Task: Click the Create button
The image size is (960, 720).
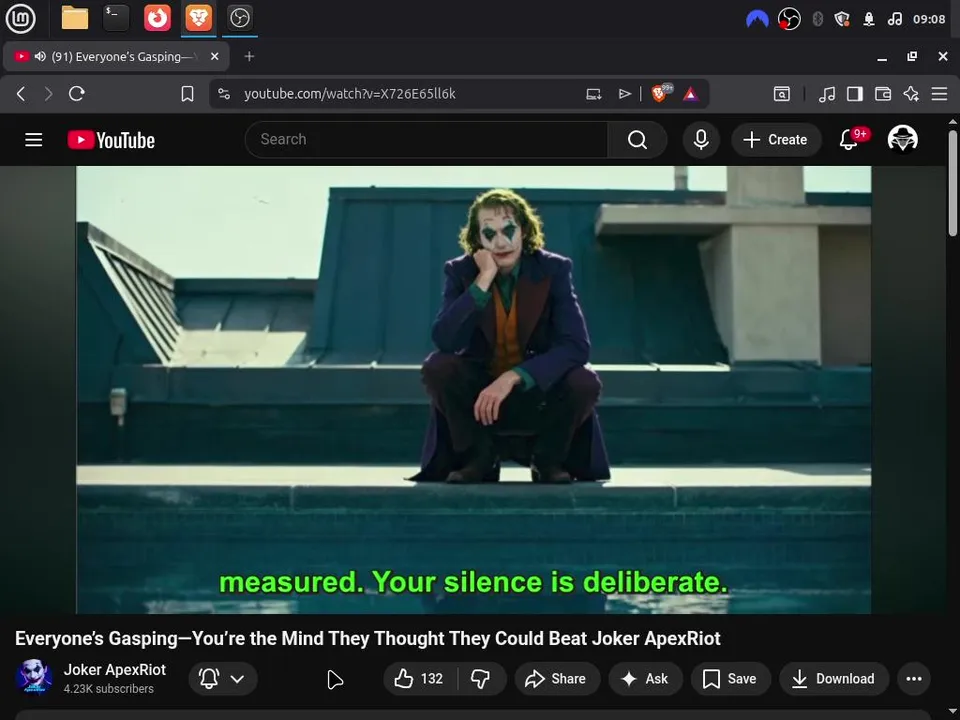Action: pos(775,140)
